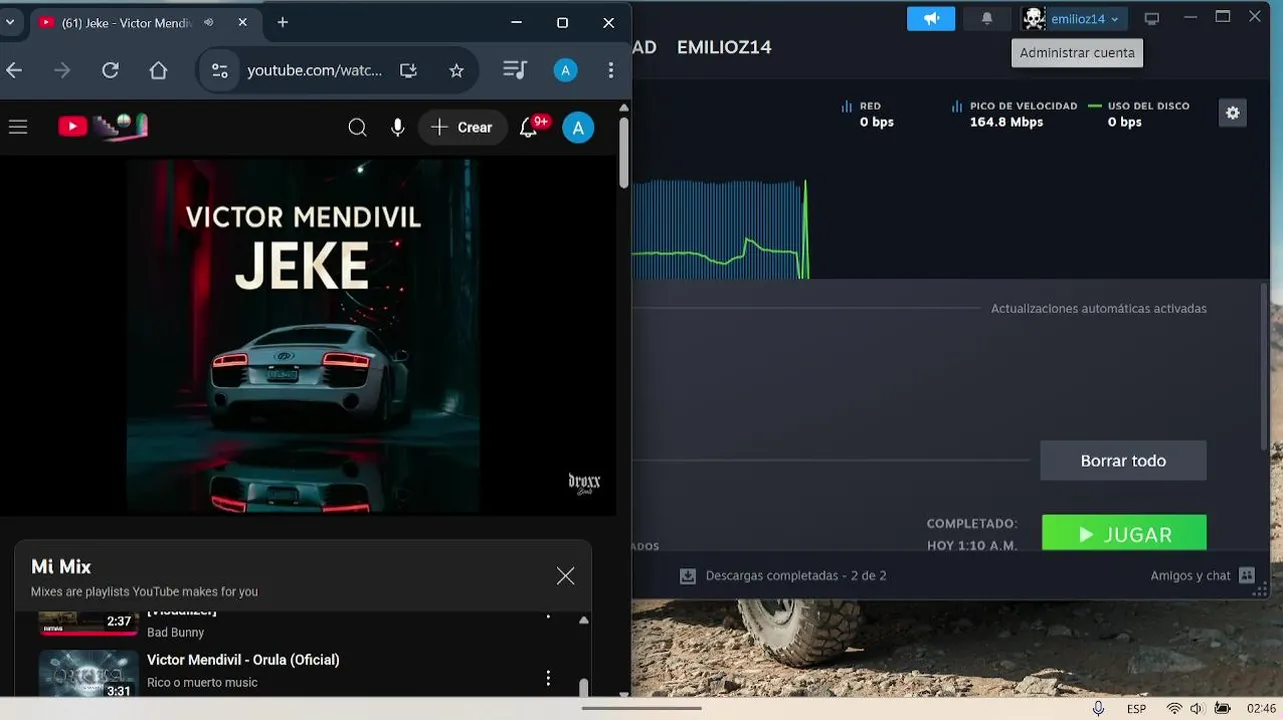The width and height of the screenshot is (1283, 720).
Task: Click the Steam download graph
Action: click(x=720, y=229)
